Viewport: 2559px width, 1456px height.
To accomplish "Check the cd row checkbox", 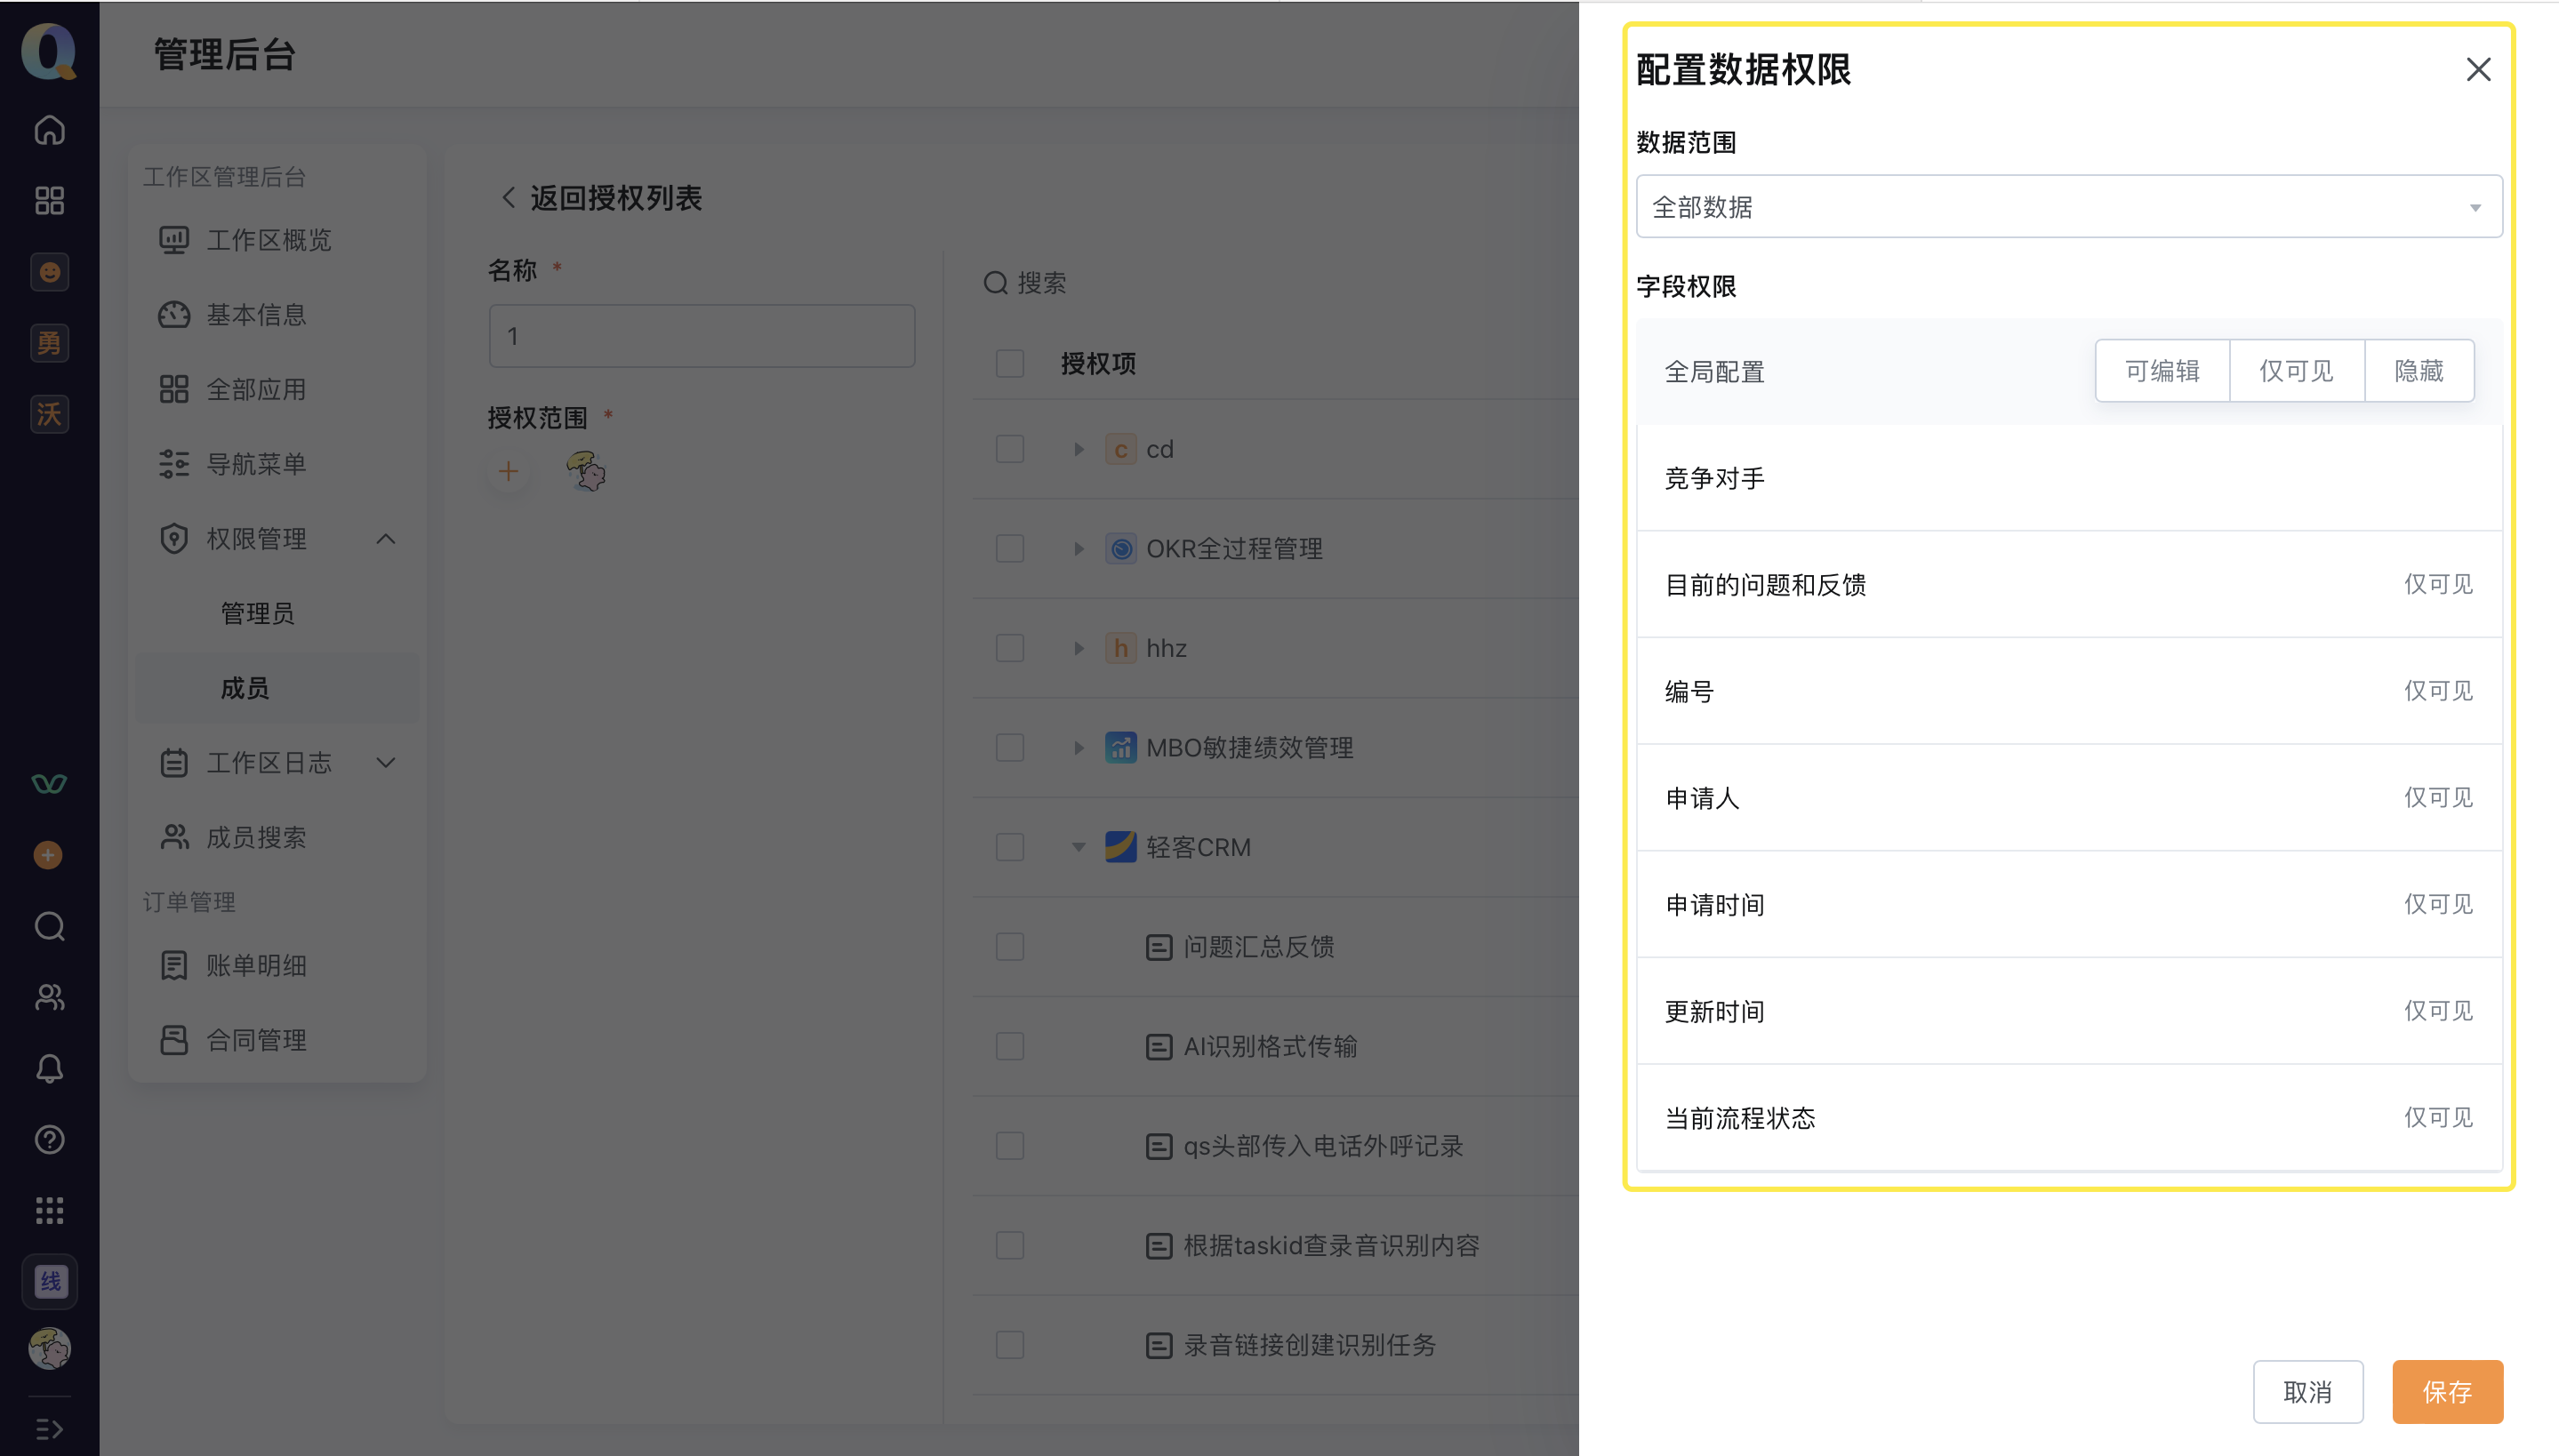I will (1010, 449).
